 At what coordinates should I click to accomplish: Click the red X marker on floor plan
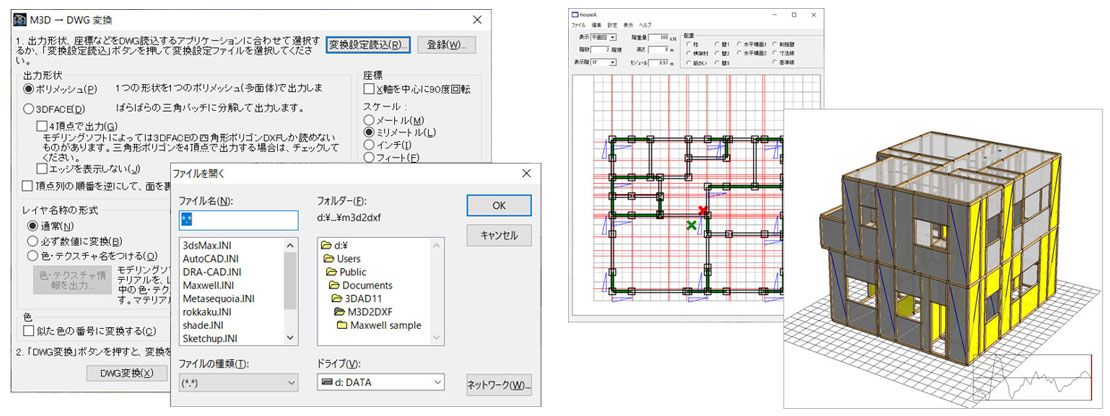click(x=702, y=210)
